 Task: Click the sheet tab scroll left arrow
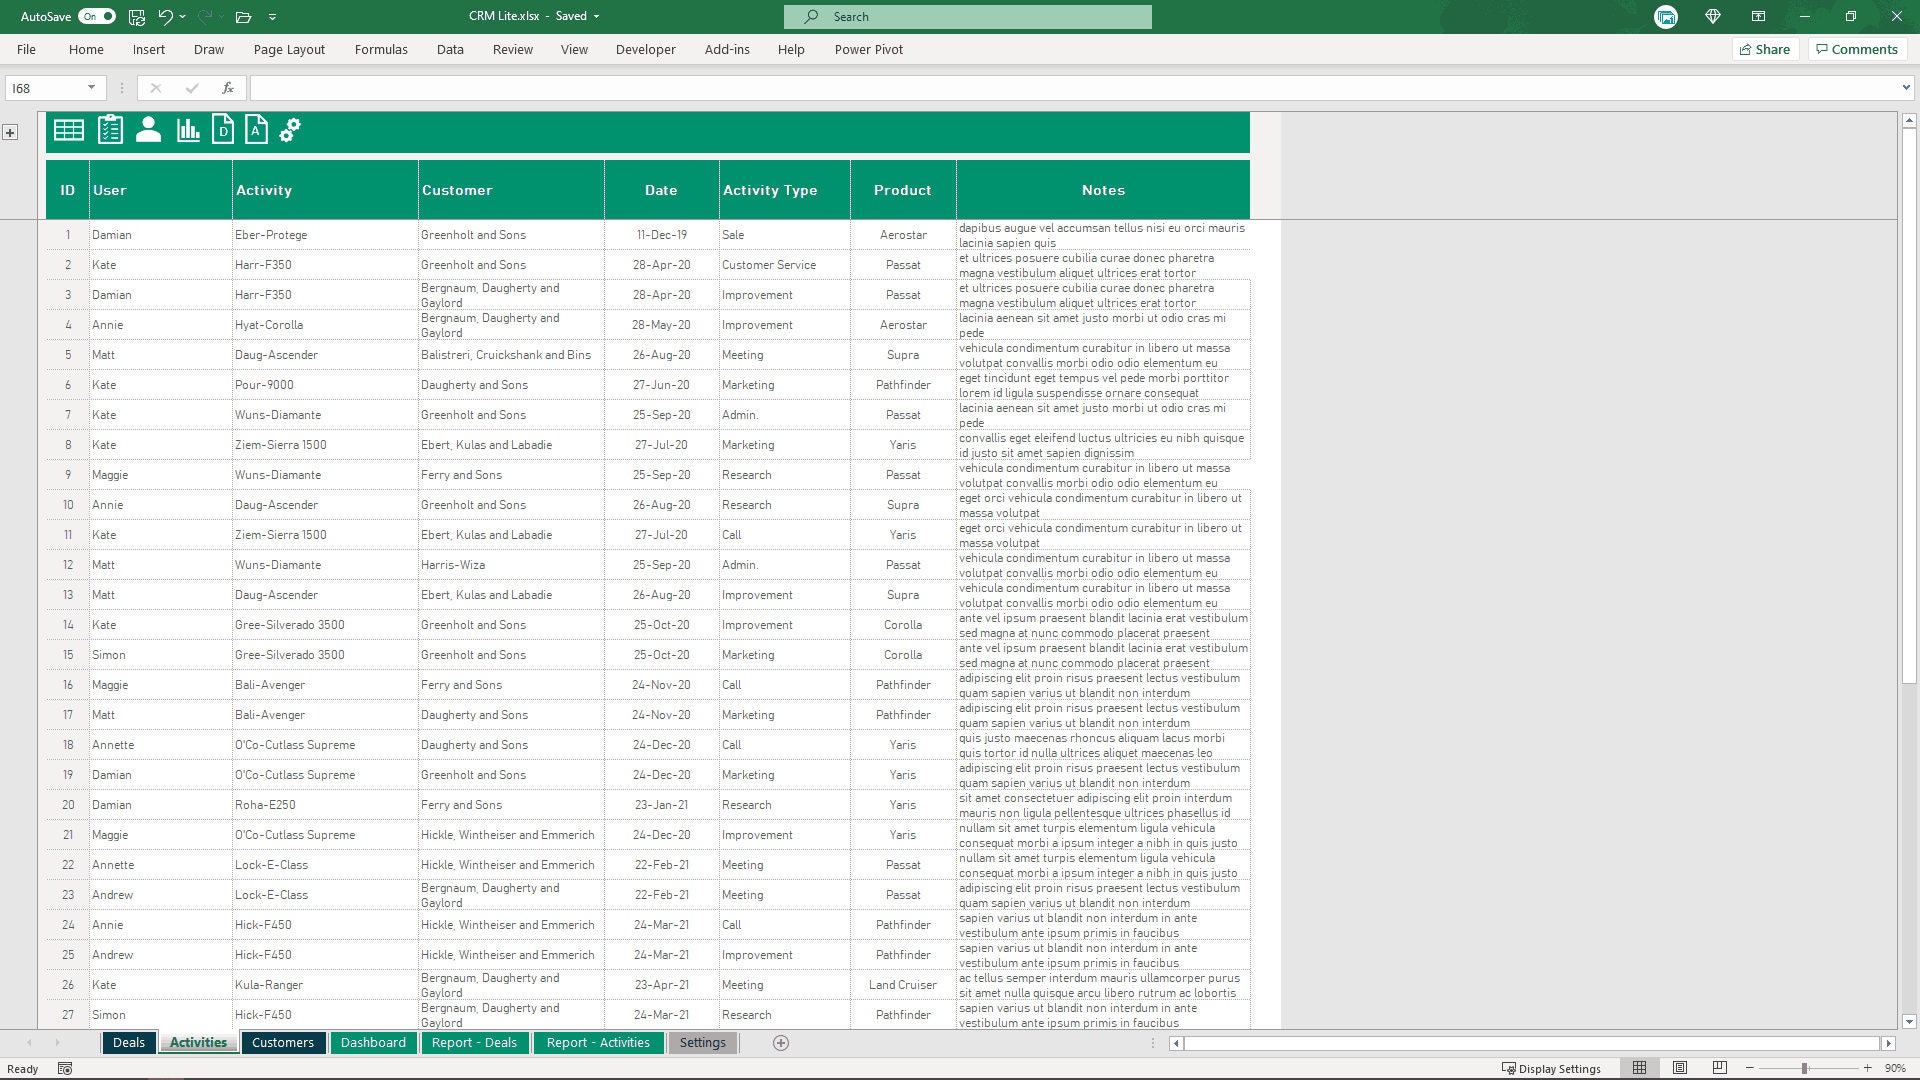[29, 1043]
